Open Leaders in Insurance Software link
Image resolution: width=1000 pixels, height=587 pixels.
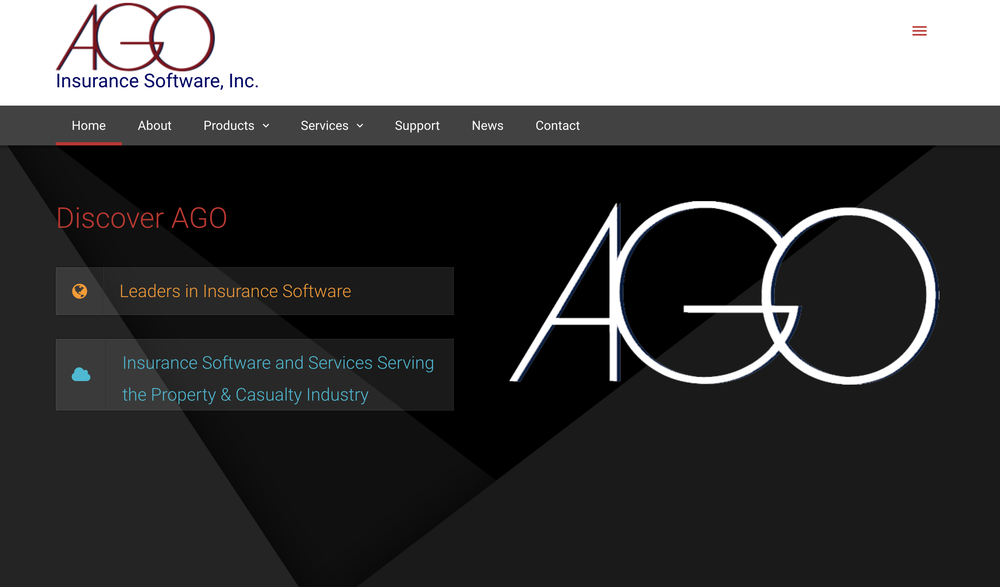236,291
